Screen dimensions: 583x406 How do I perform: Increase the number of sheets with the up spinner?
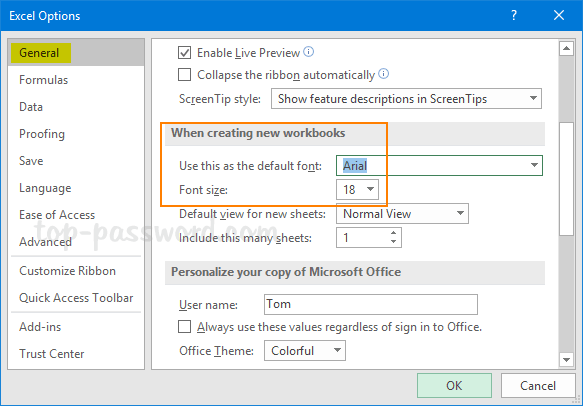[393, 233]
